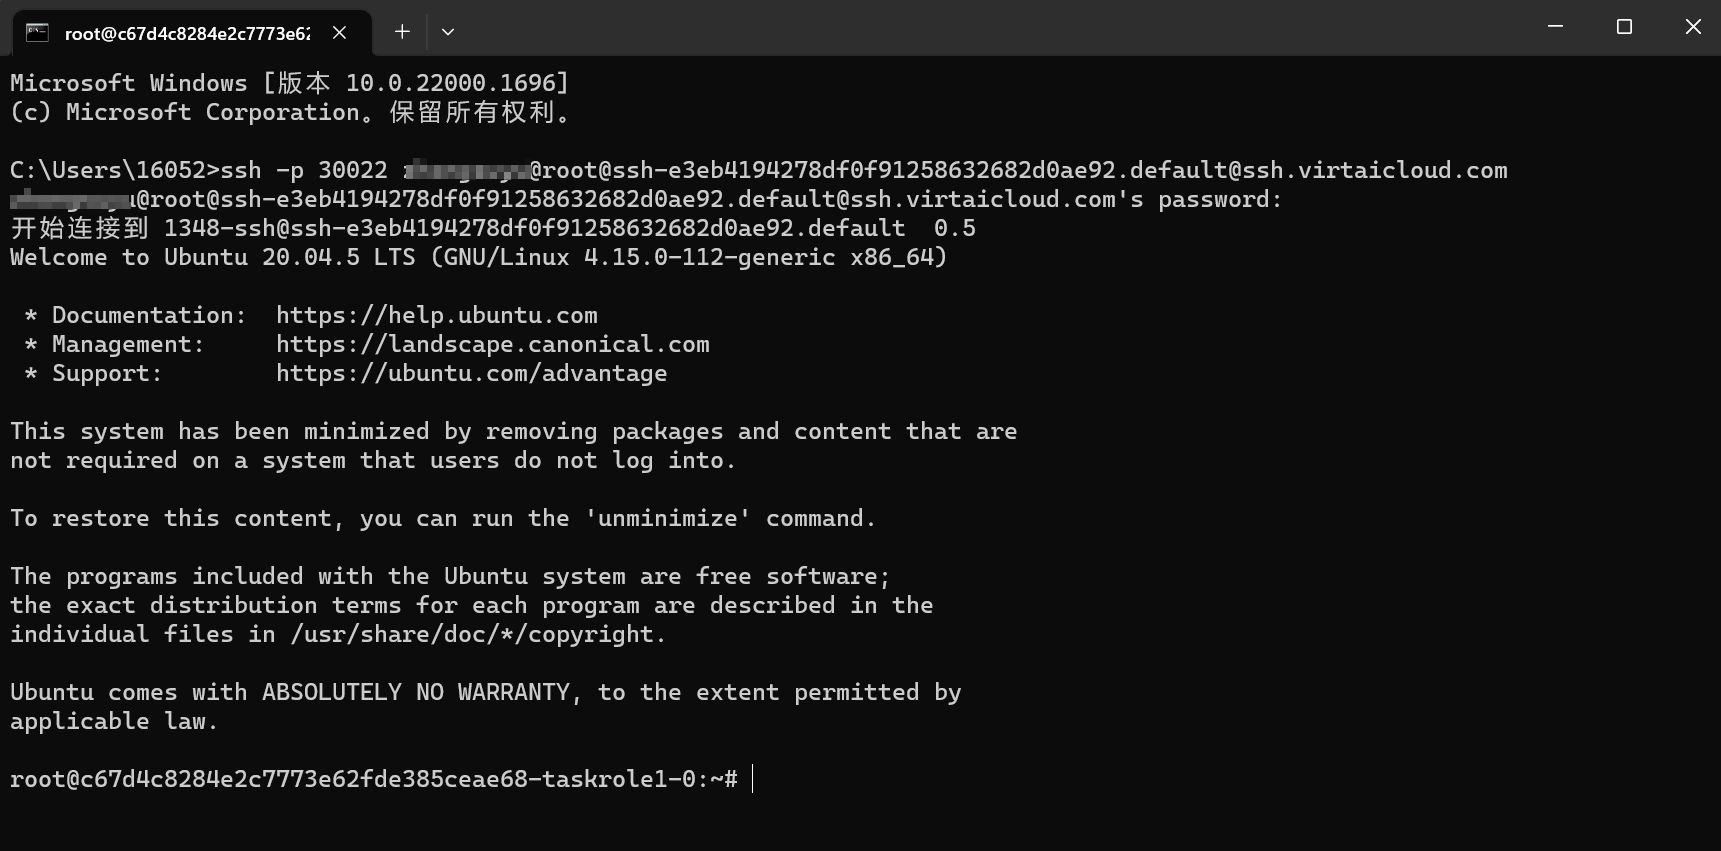
Task: Open the https://help.ubuntu.com link
Action: (436, 316)
